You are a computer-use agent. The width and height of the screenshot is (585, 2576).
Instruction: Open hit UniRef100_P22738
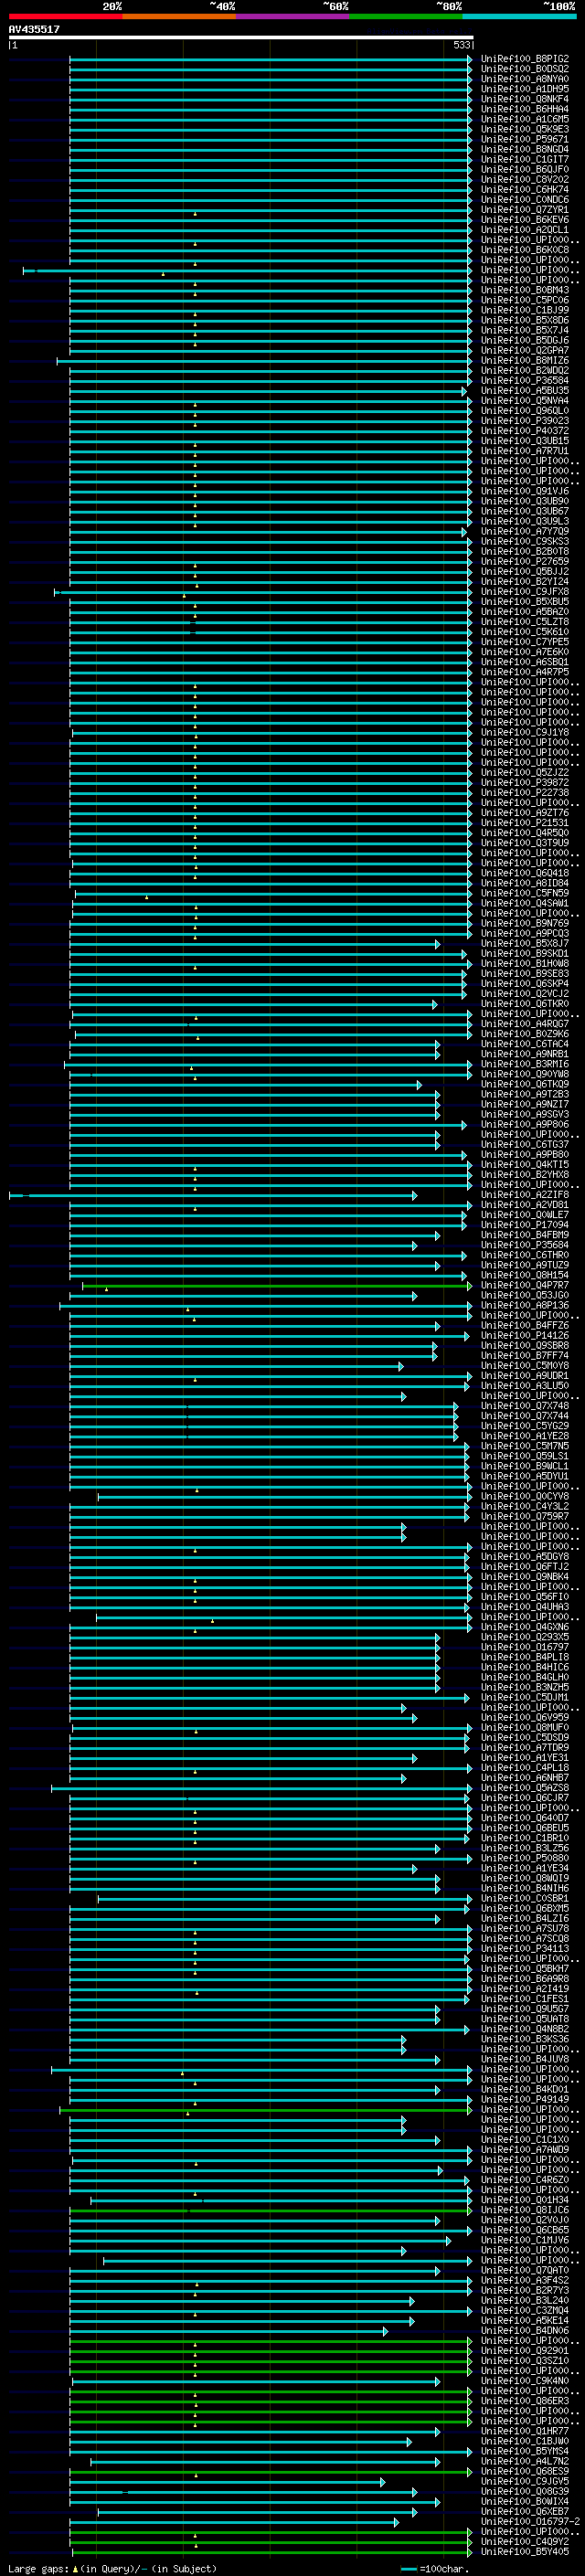click(524, 792)
